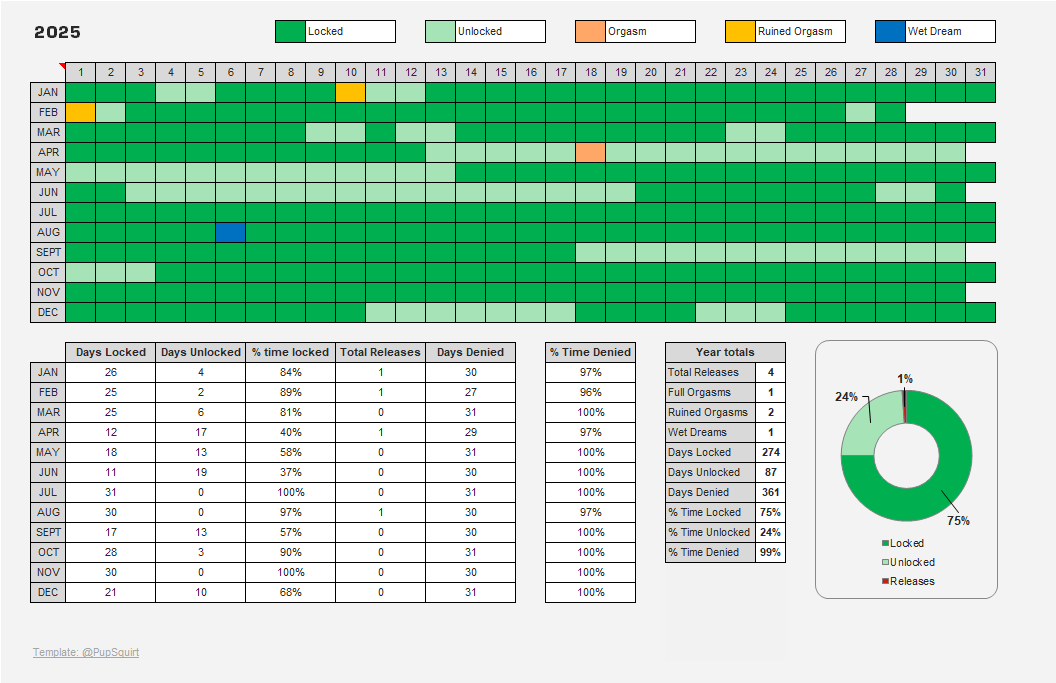Screen dimensions: 1056x683
Task: Select the 87 Days Unlocked total value
Action: pos(770,472)
